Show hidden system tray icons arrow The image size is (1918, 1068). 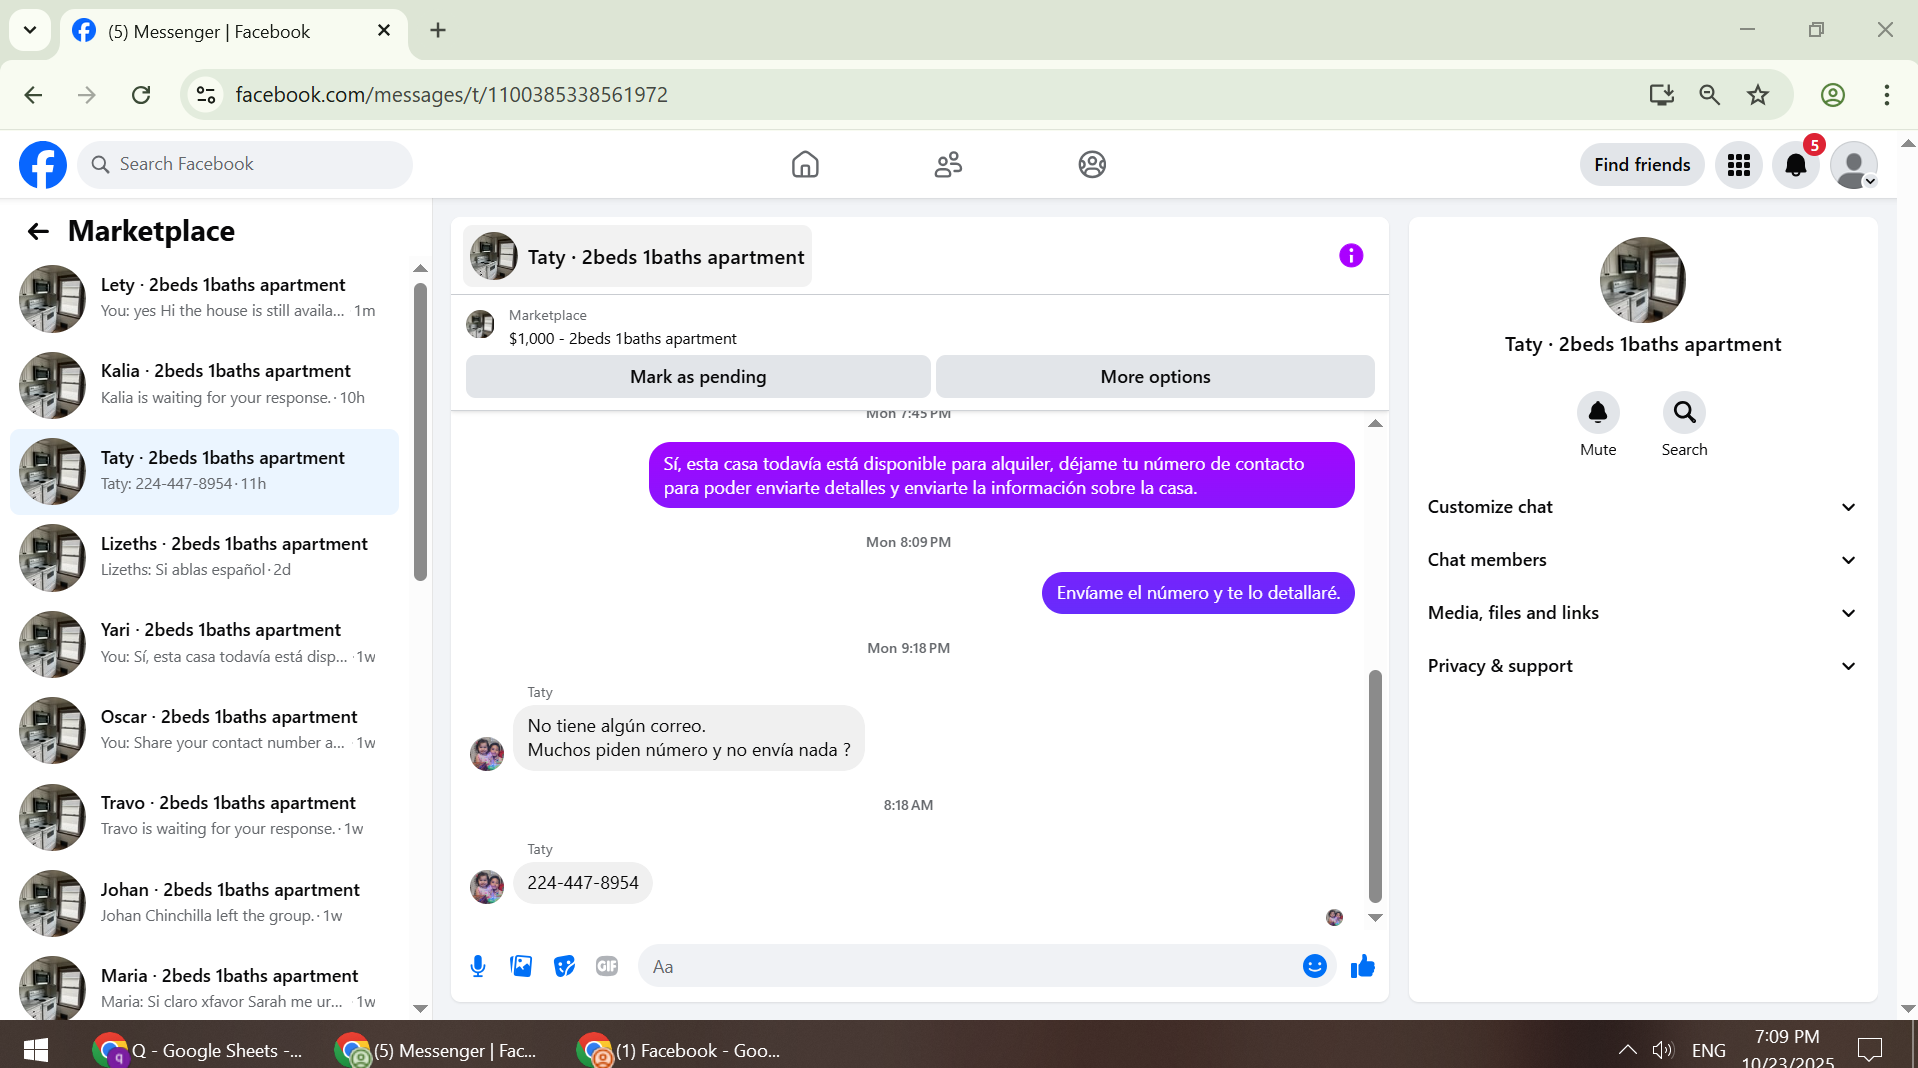click(x=1628, y=1050)
